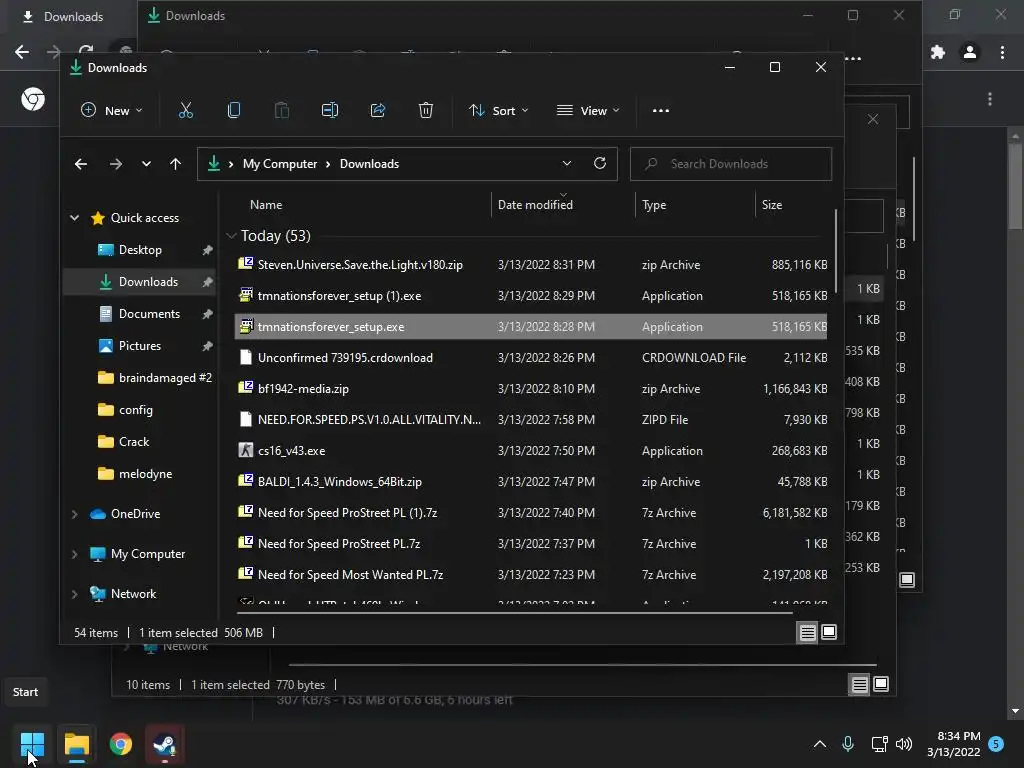Select tmnationsforever_setup (1).exe file

(531, 296)
